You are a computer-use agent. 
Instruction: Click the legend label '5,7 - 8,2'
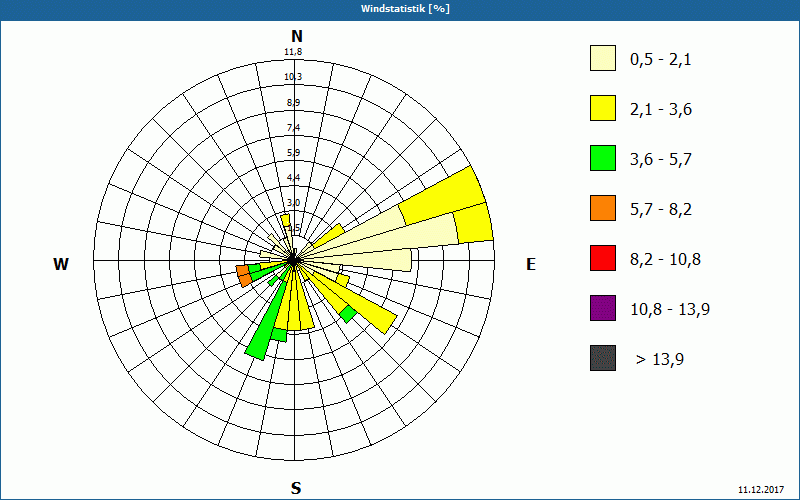point(661,210)
